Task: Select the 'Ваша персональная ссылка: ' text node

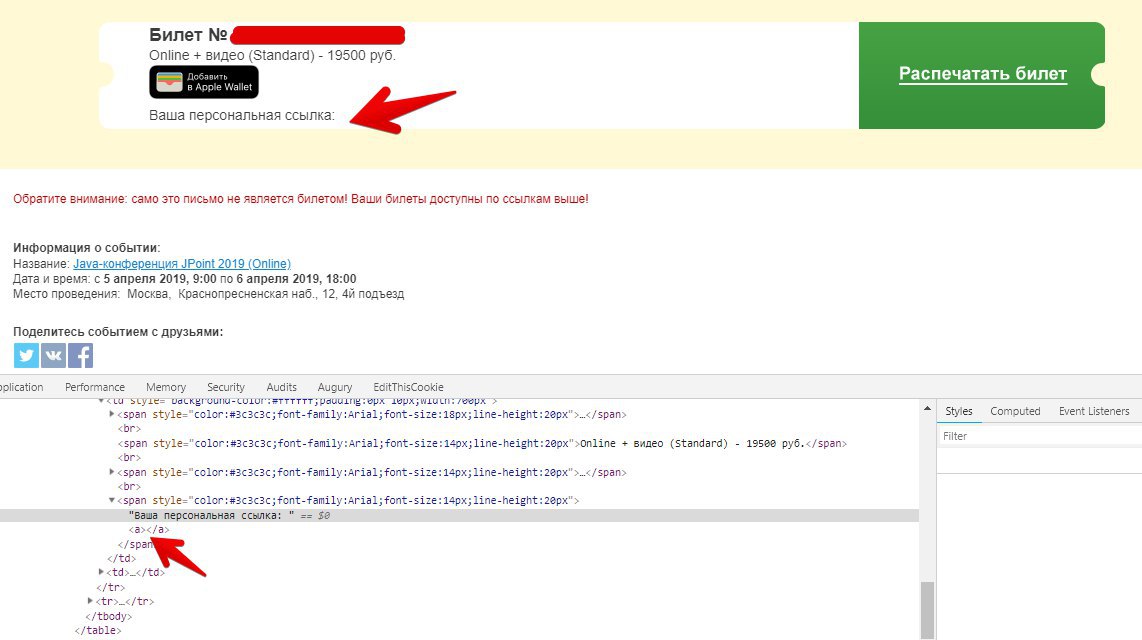Action: pyautogui.click(x=212, y=515)
